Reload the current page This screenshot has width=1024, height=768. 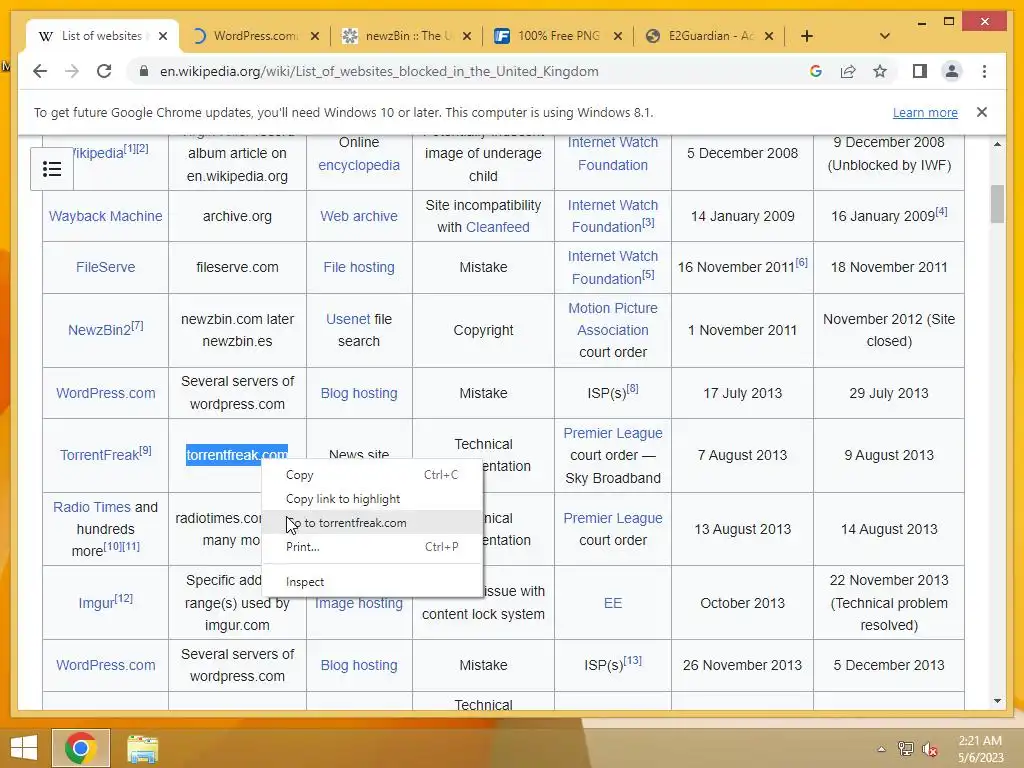[x=104, y=71]
